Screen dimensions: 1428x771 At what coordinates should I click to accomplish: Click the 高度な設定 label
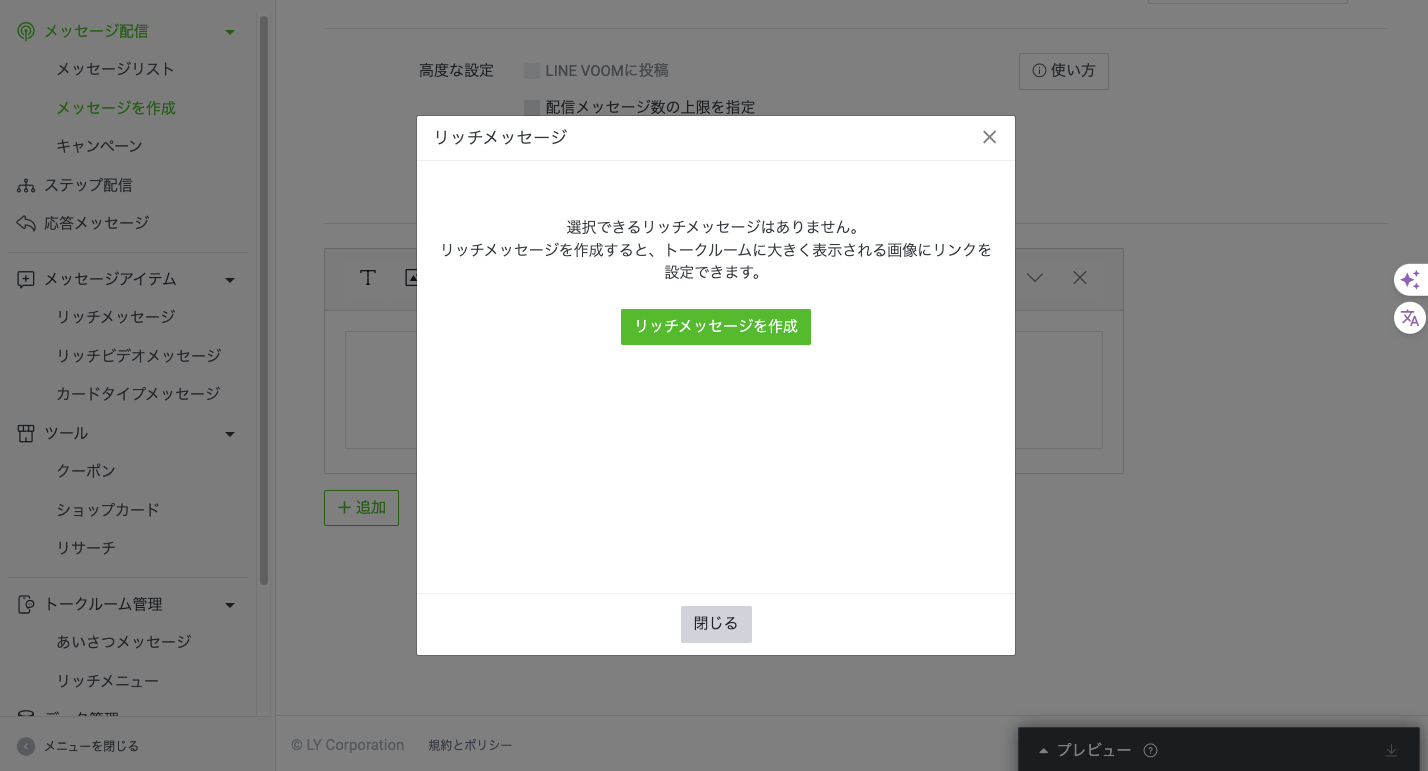click(456, 71)
